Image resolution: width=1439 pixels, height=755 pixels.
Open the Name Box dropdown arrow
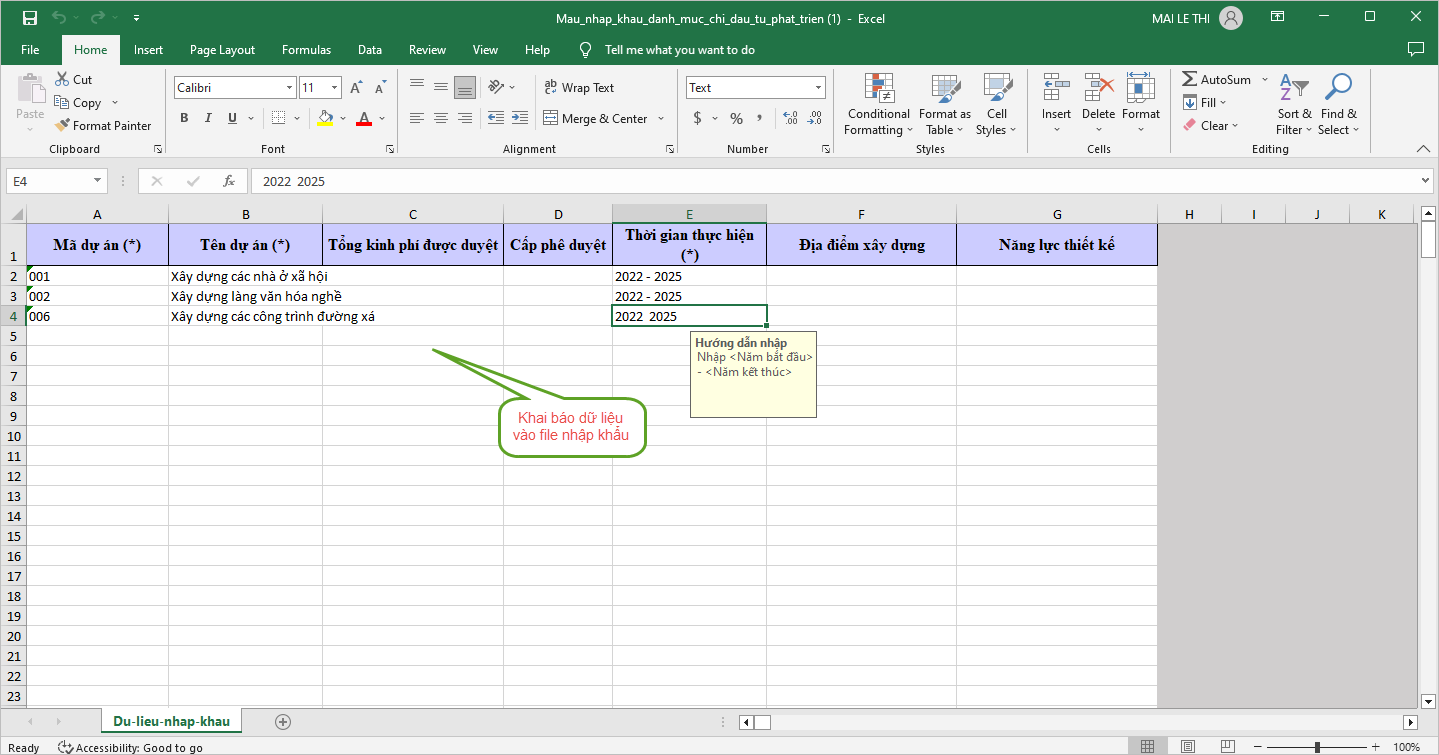point(97,181)
